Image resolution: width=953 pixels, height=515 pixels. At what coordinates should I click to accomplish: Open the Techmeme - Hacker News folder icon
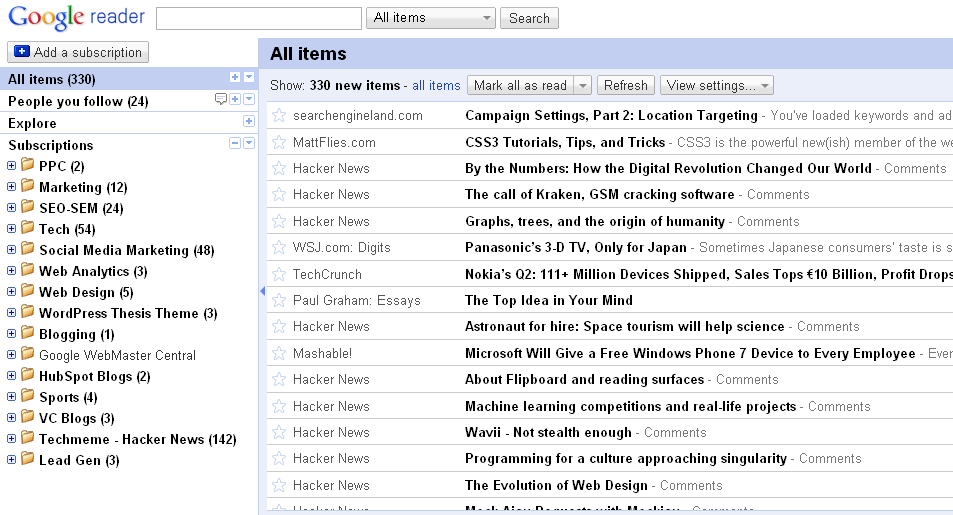click(x=27, y=437)
